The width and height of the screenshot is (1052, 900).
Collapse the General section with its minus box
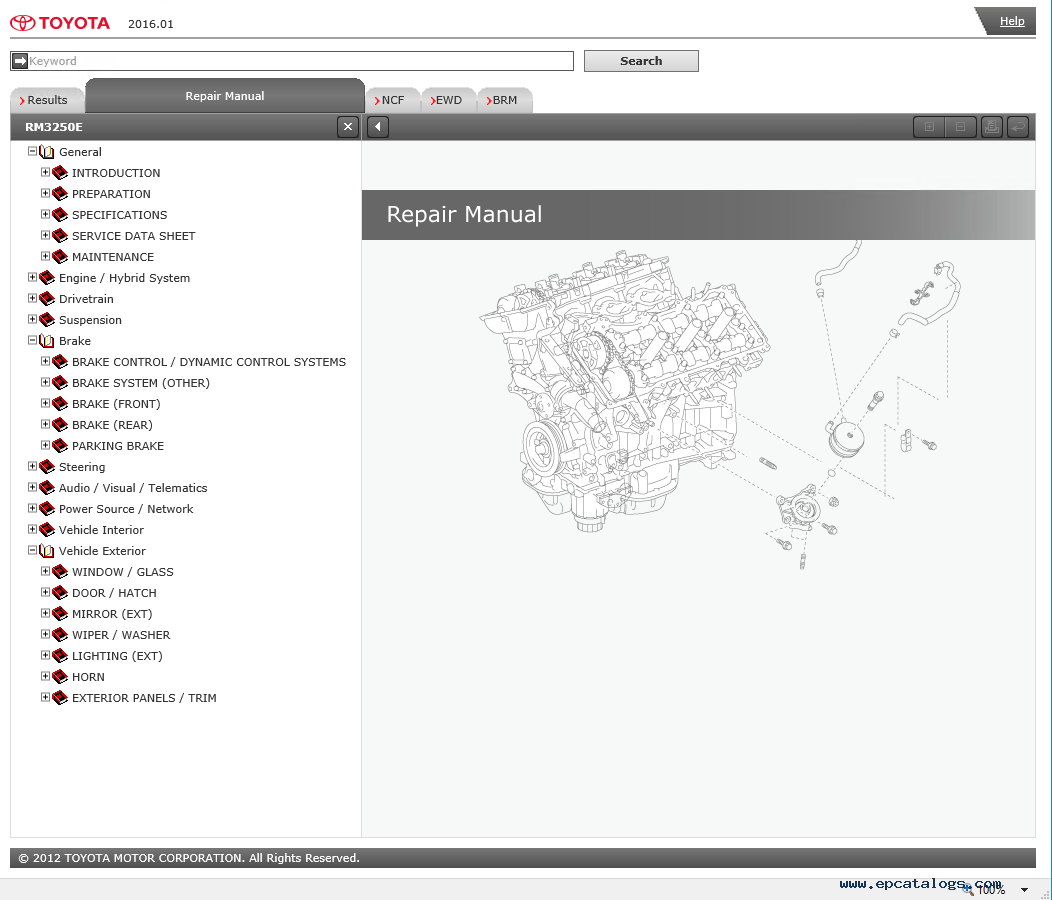coord(32,151)
